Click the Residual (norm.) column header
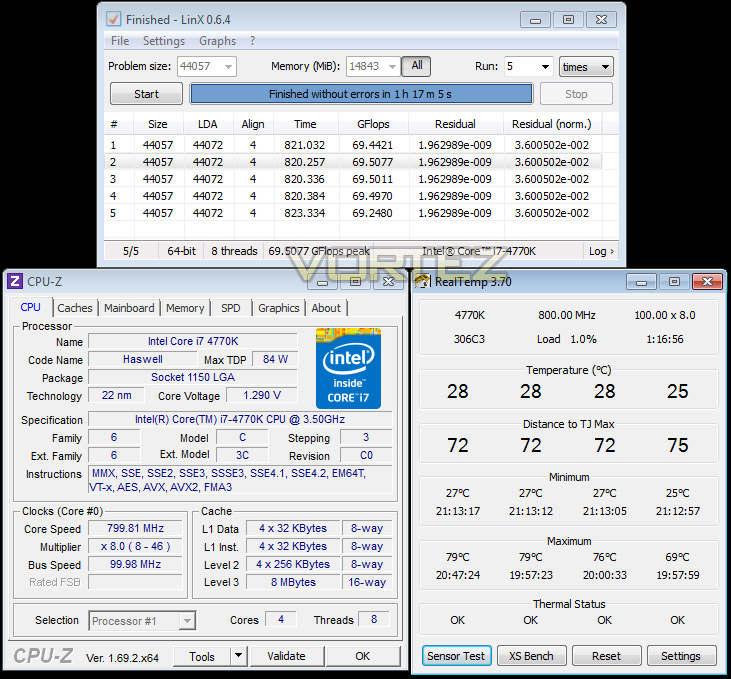The height and width of the screenshot is (679, 731). tap(552, 124)
